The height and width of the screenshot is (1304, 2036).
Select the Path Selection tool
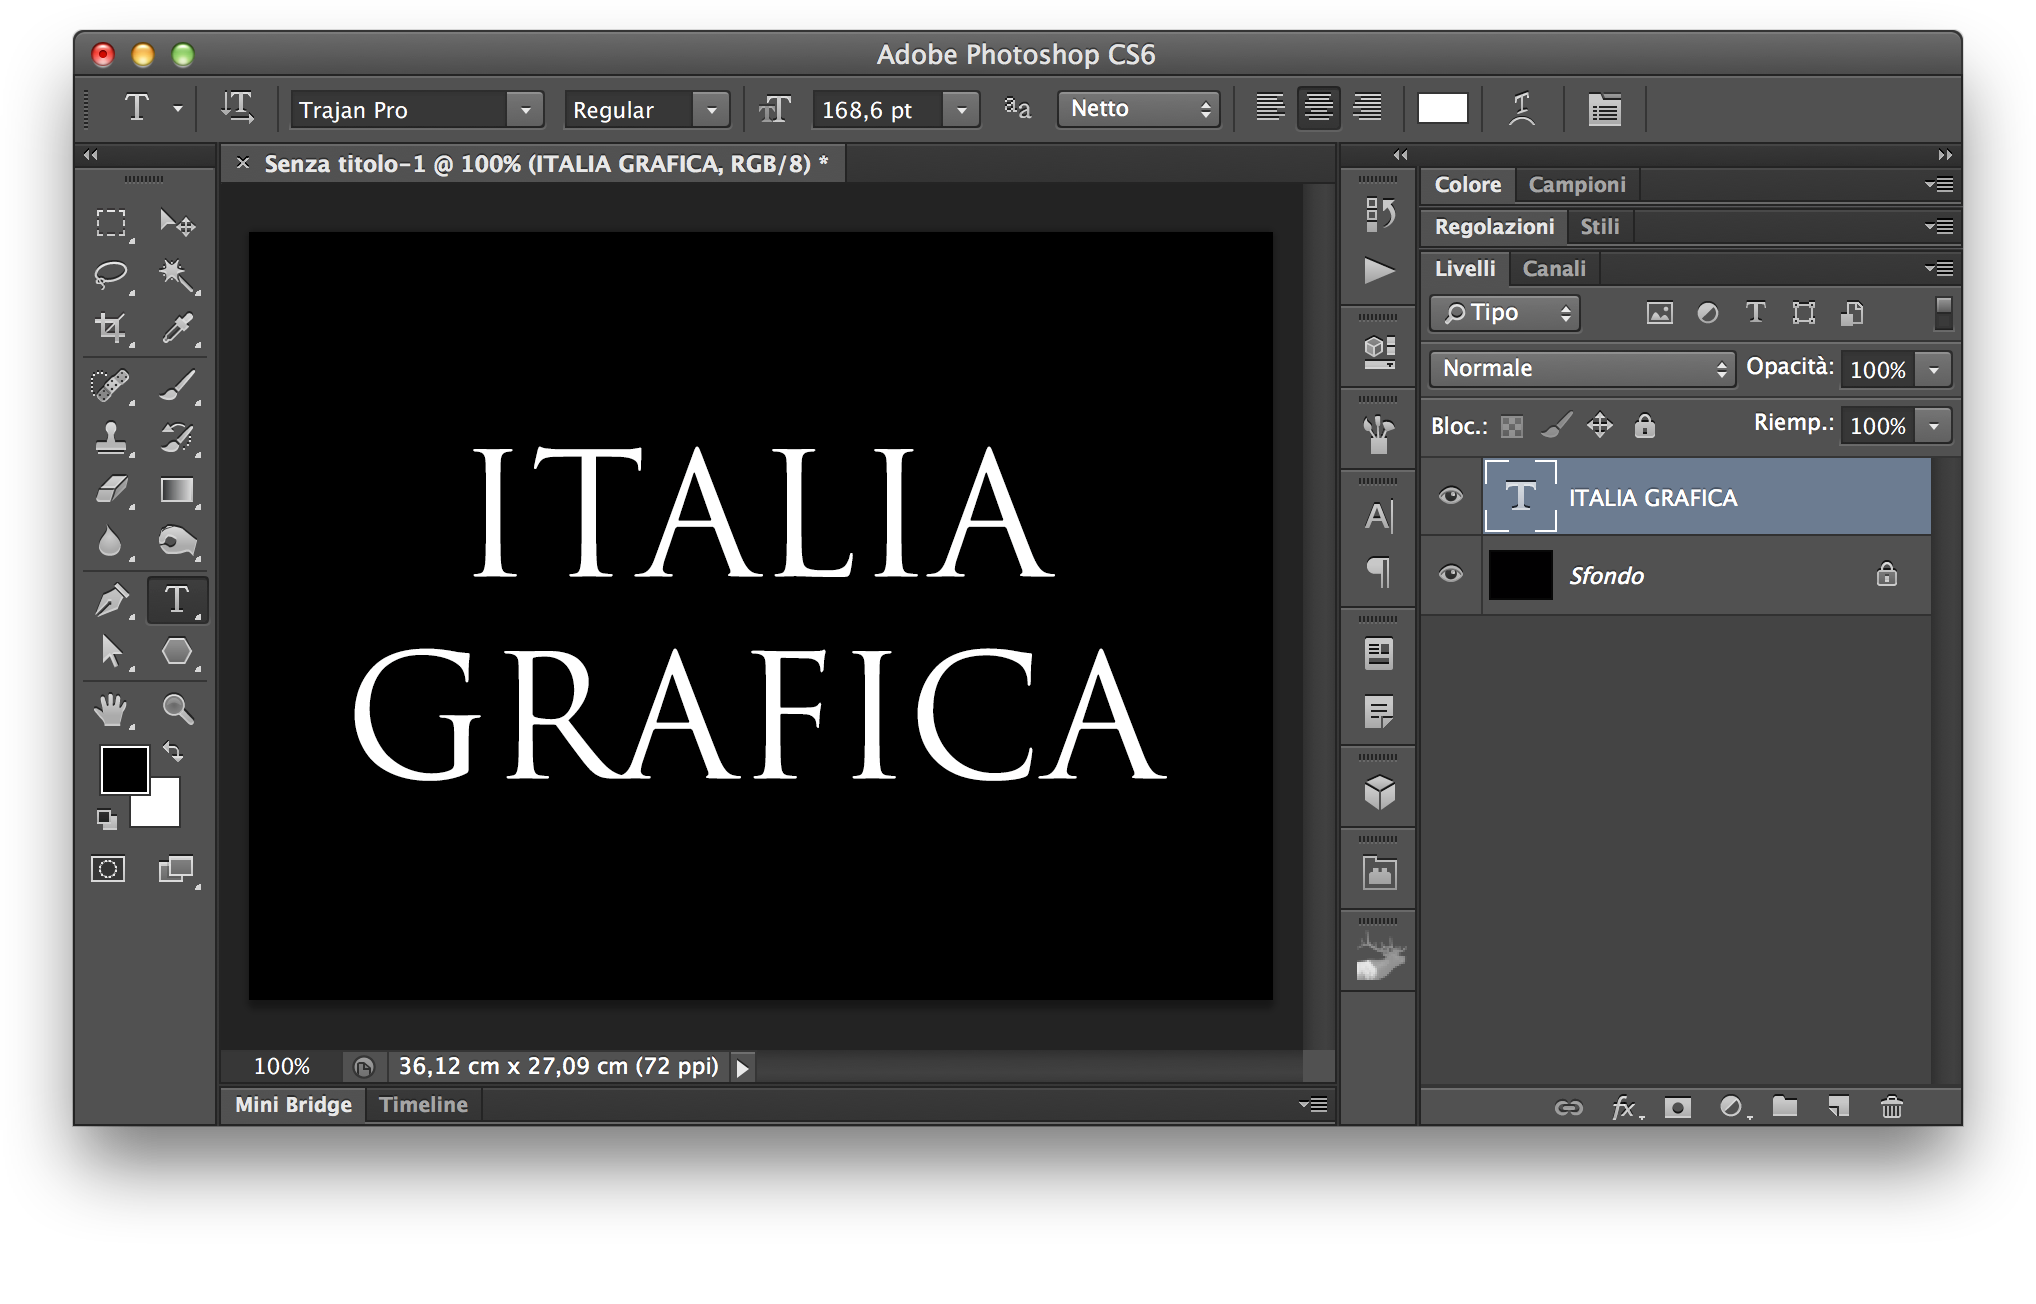(111, 651)
